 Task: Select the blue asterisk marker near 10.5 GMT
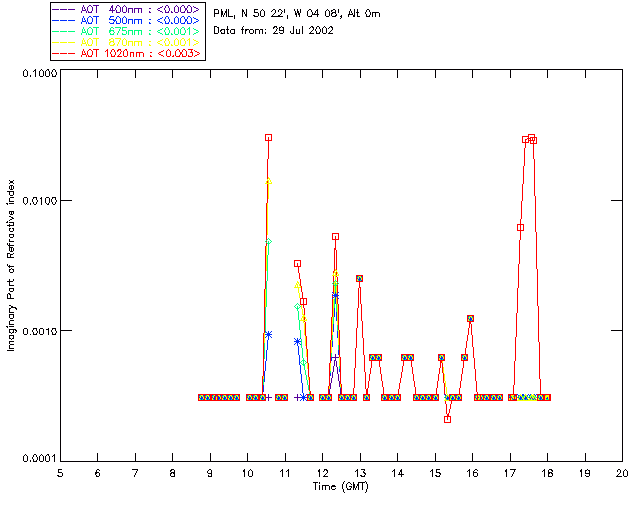(x=268, y=335)
